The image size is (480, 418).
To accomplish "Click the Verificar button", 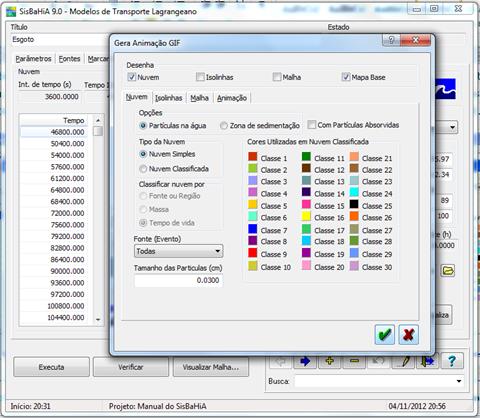I will [x=131, y=367].
